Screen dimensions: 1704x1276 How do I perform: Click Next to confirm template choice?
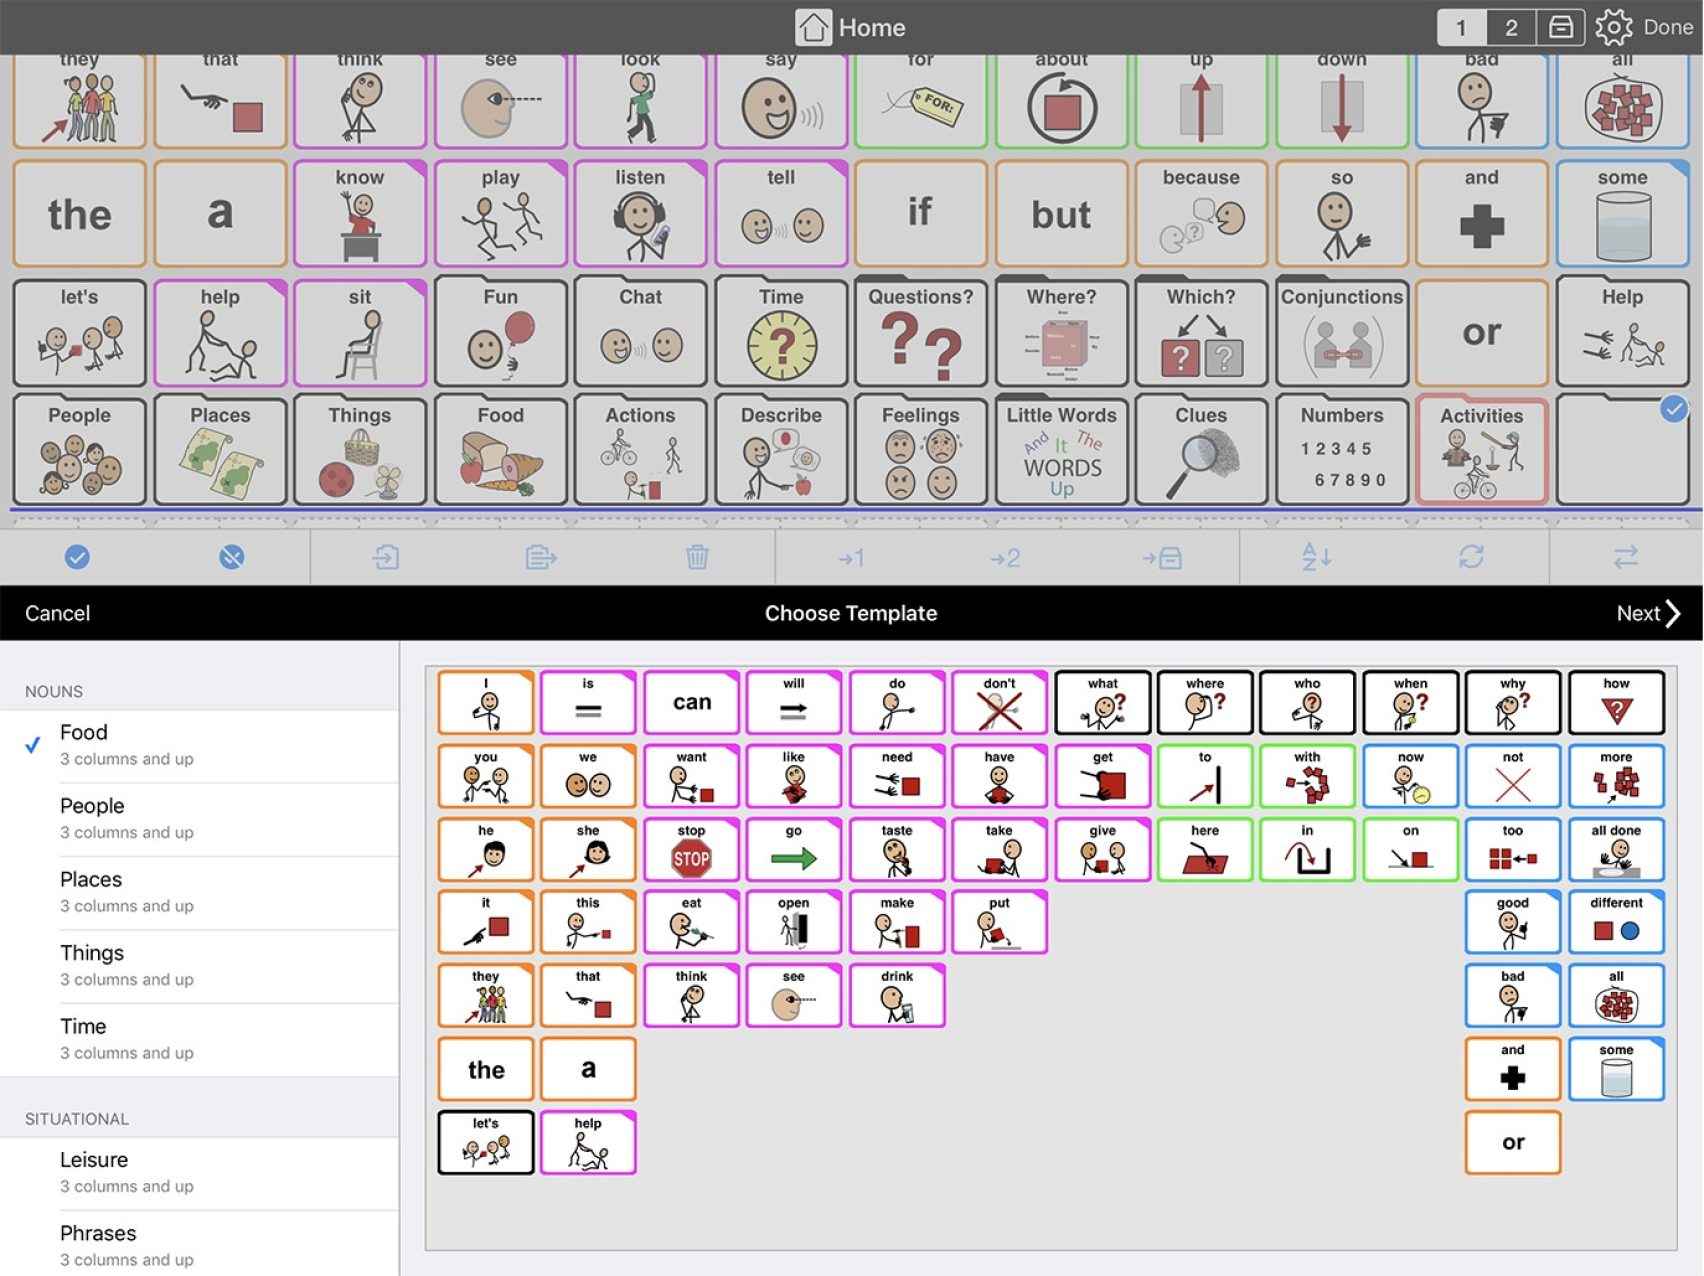point(1640,613)
